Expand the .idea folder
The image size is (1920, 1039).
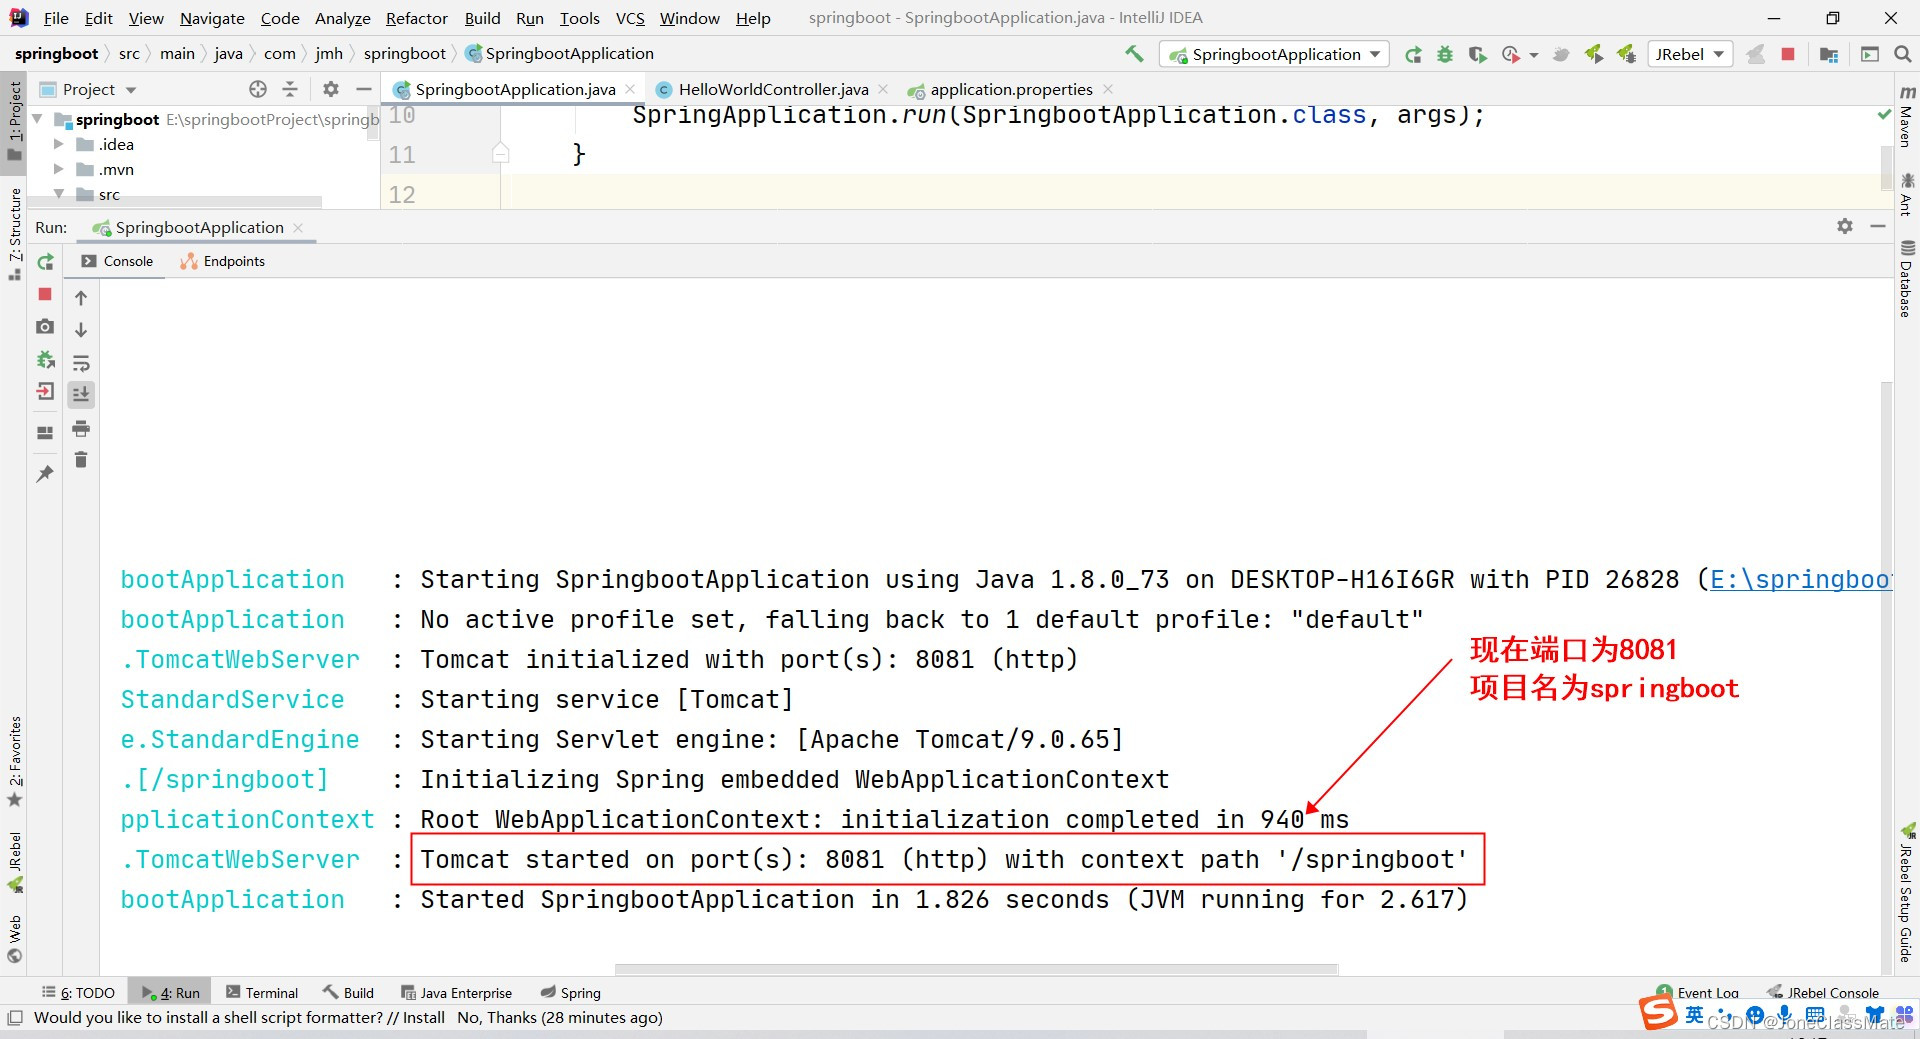58,144
